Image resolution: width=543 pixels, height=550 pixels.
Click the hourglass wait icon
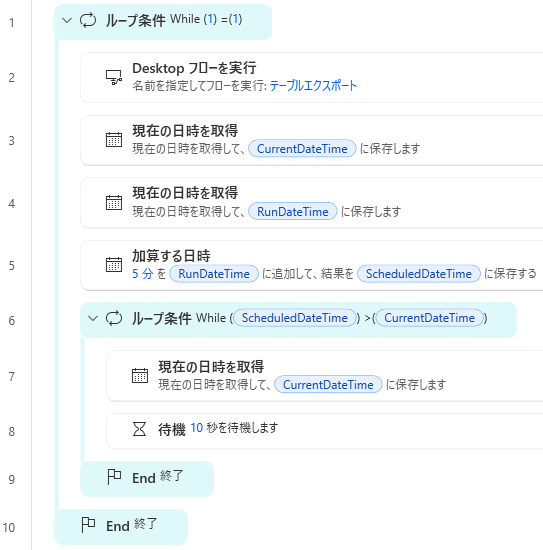point(139,429)
